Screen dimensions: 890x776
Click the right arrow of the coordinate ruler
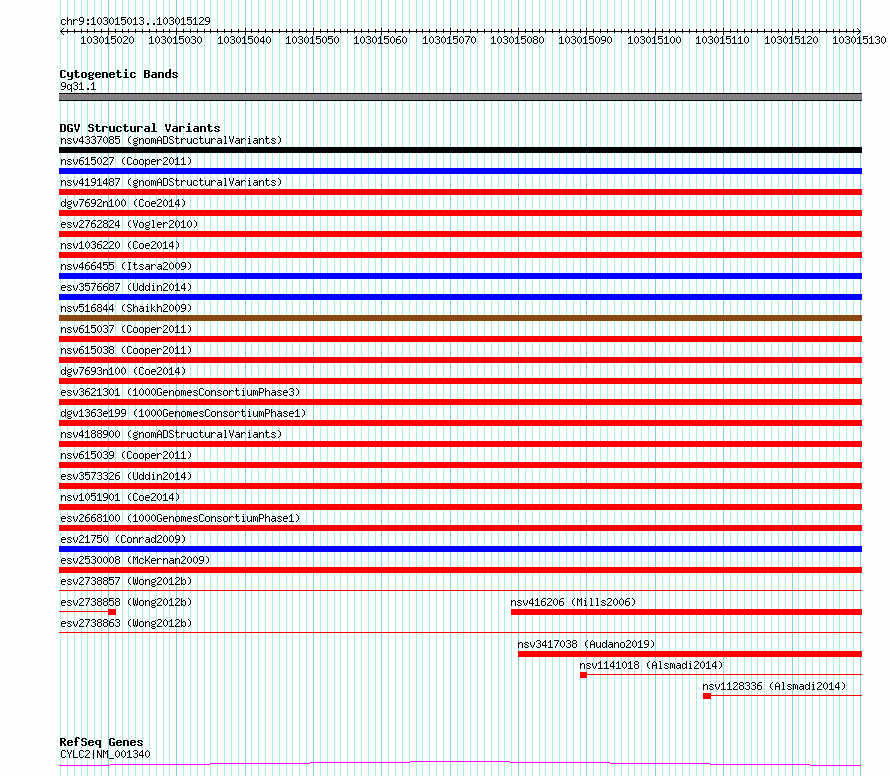858,32
